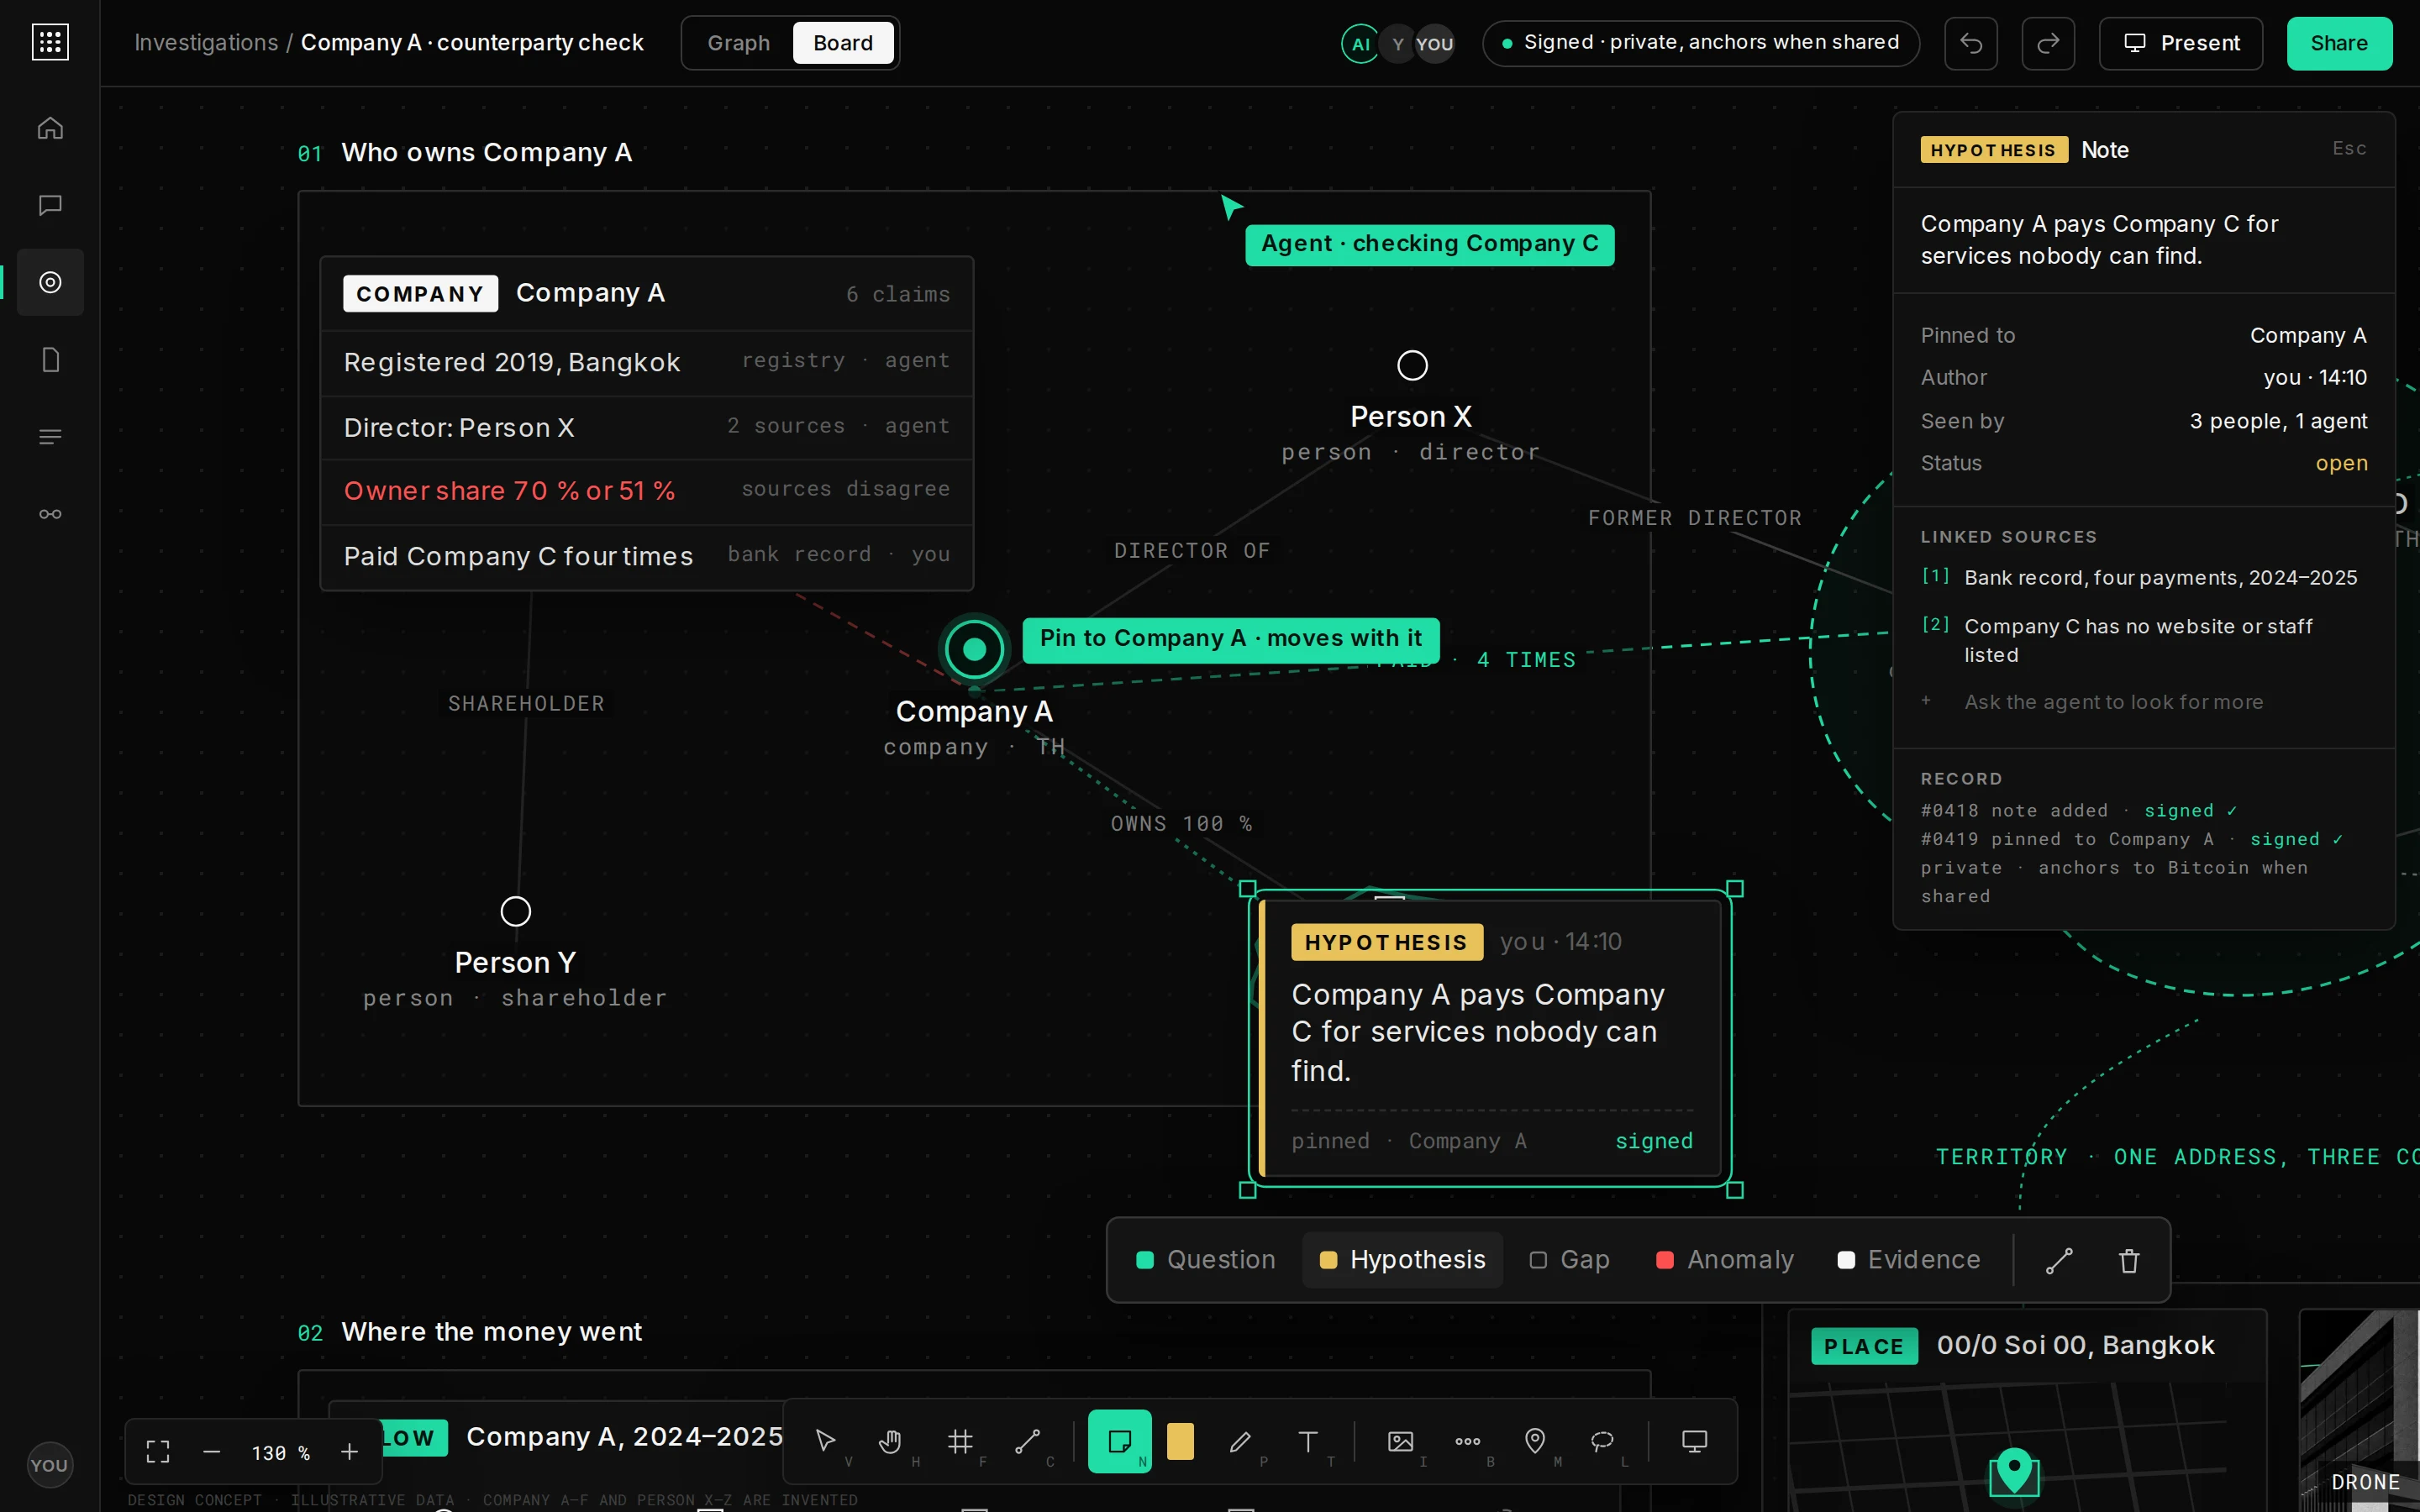The width and height of the screenshot is (2420, 1512).
Task: Select the three-dots tool (B)
Action: pos(1468,1441)
